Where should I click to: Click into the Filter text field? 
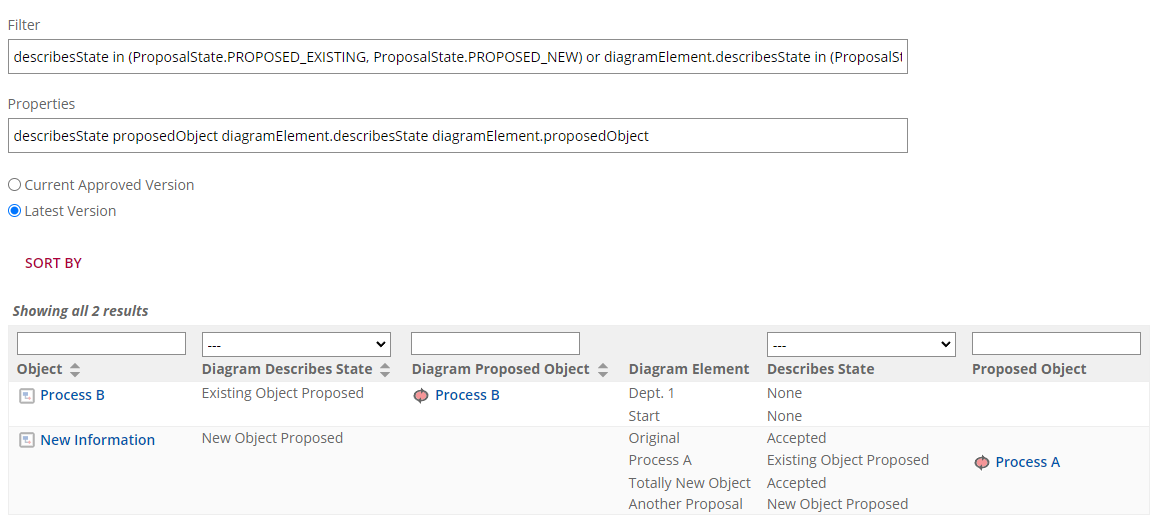click(457, 57)
